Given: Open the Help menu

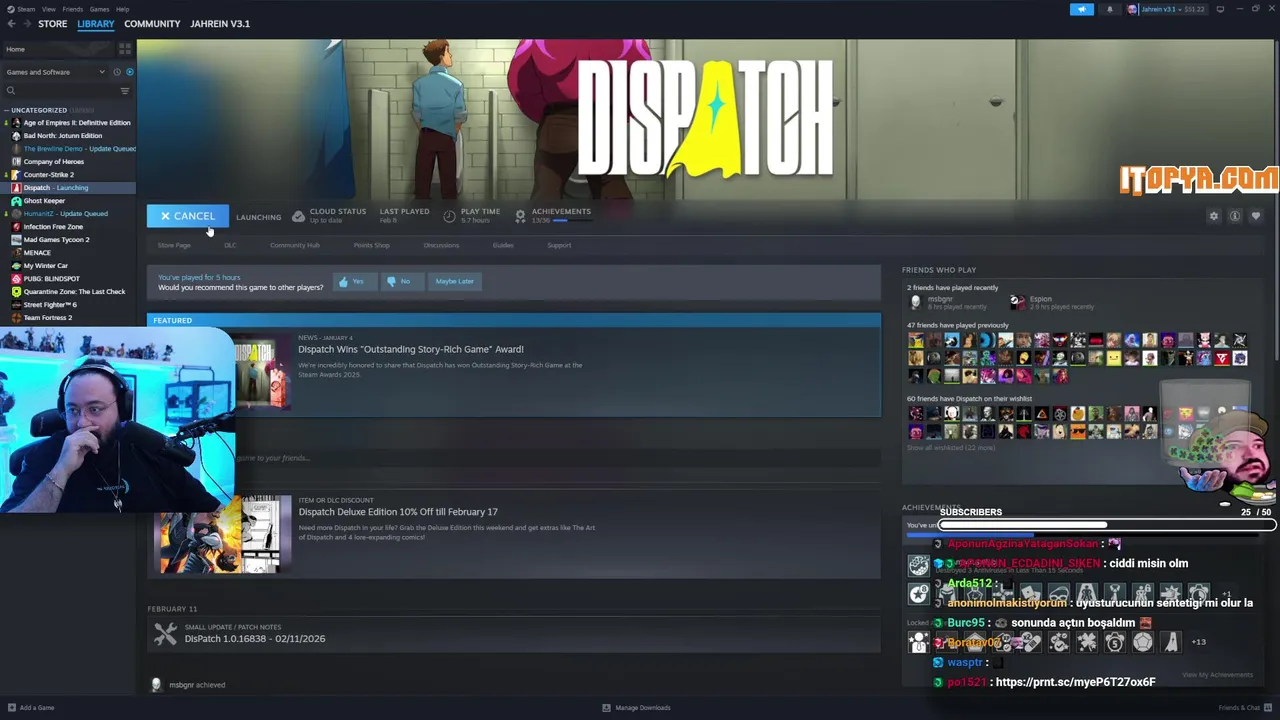Looking at the screenshot, I should pos(122,9).
